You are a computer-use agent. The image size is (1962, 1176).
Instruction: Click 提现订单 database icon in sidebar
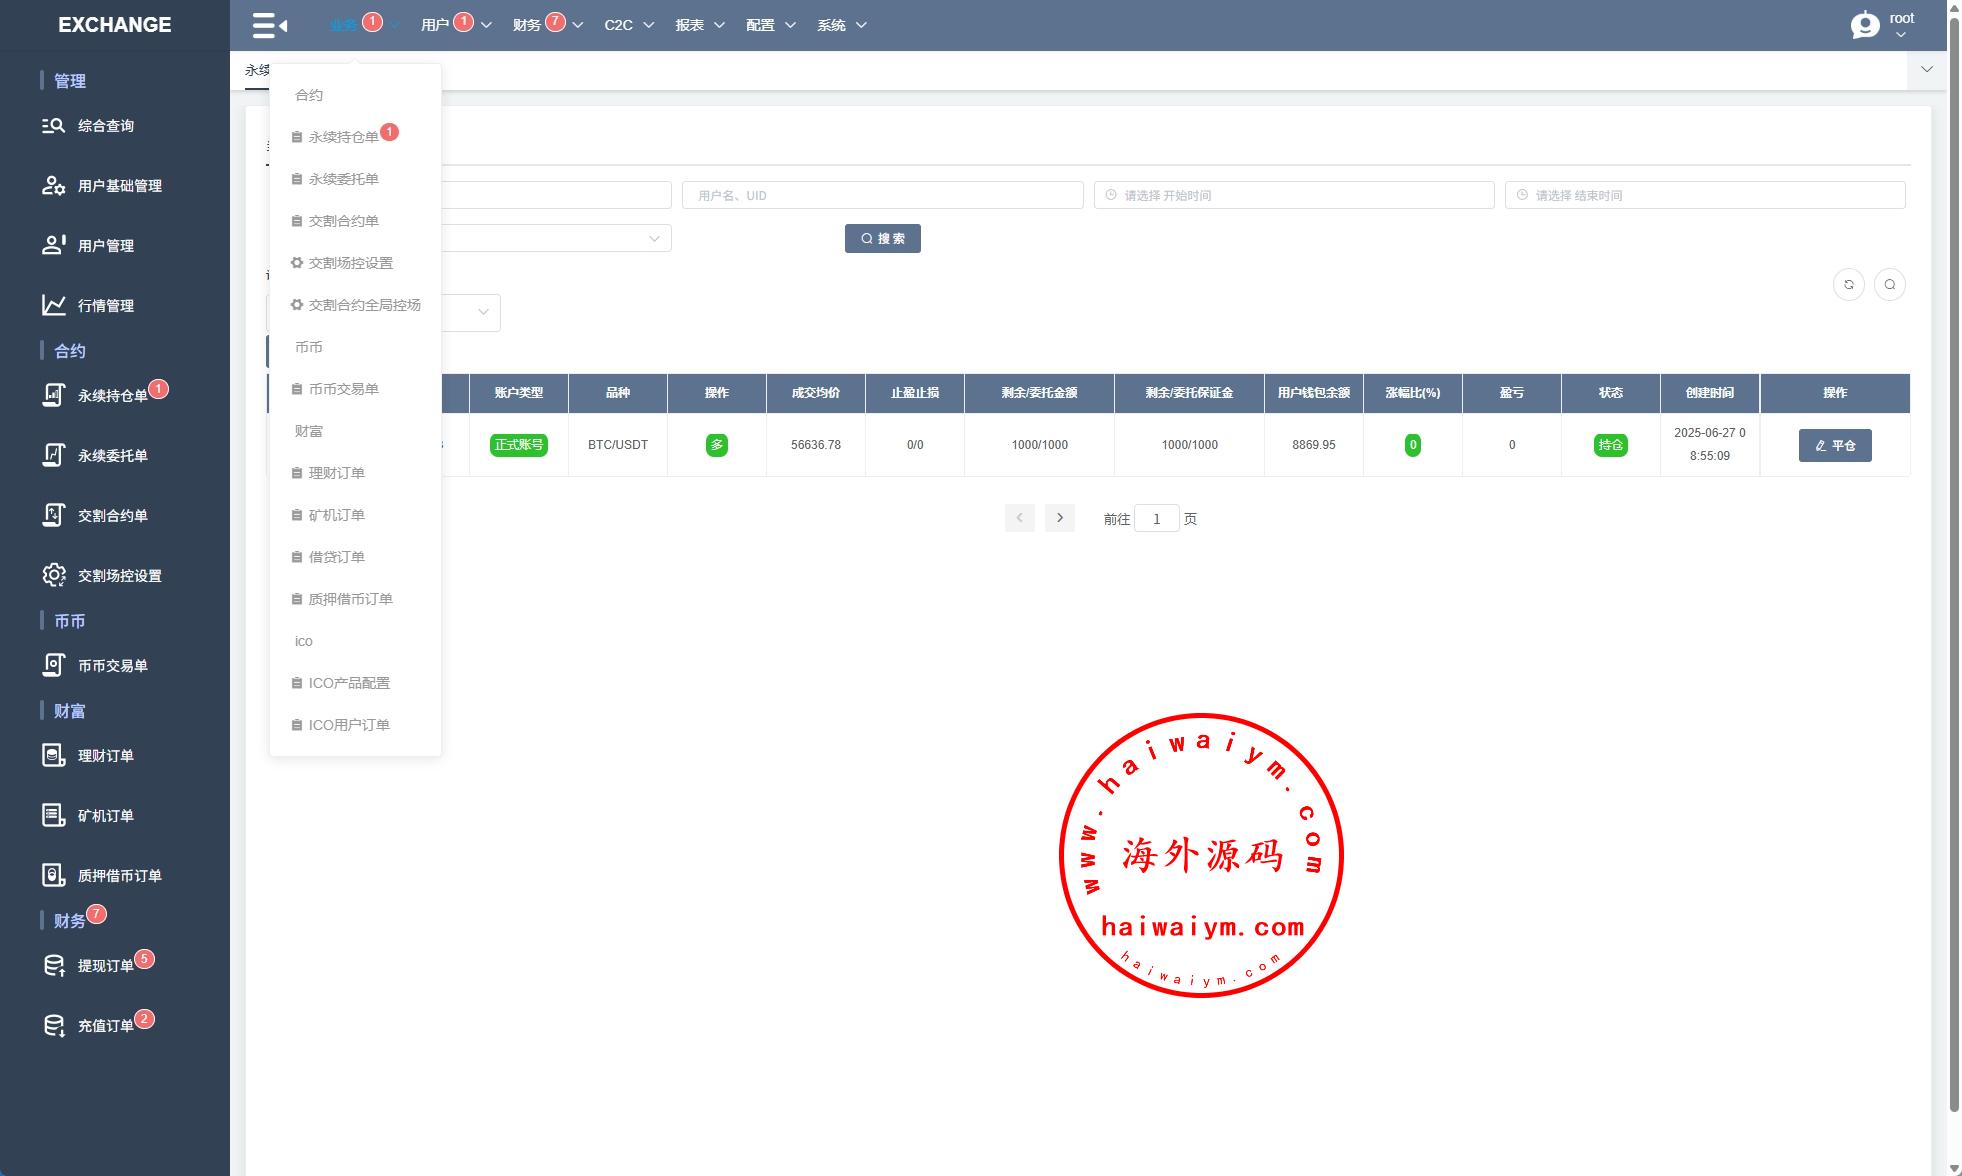tap(53, 965)
